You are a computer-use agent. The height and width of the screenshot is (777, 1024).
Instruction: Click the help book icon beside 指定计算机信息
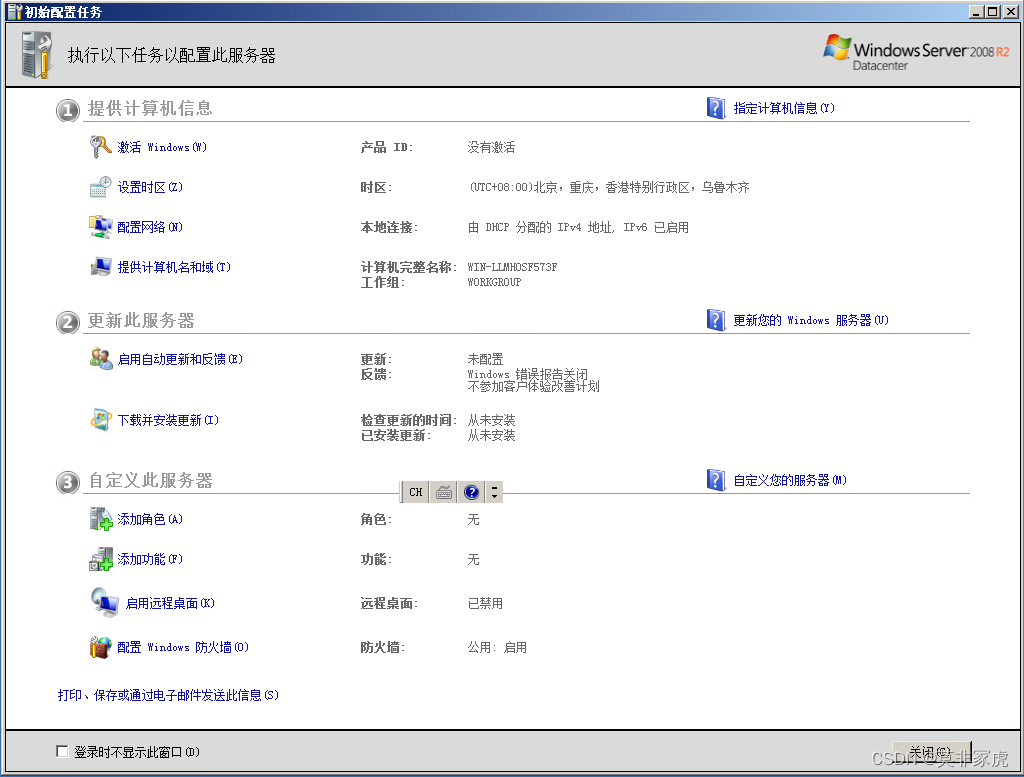[716, 108]
